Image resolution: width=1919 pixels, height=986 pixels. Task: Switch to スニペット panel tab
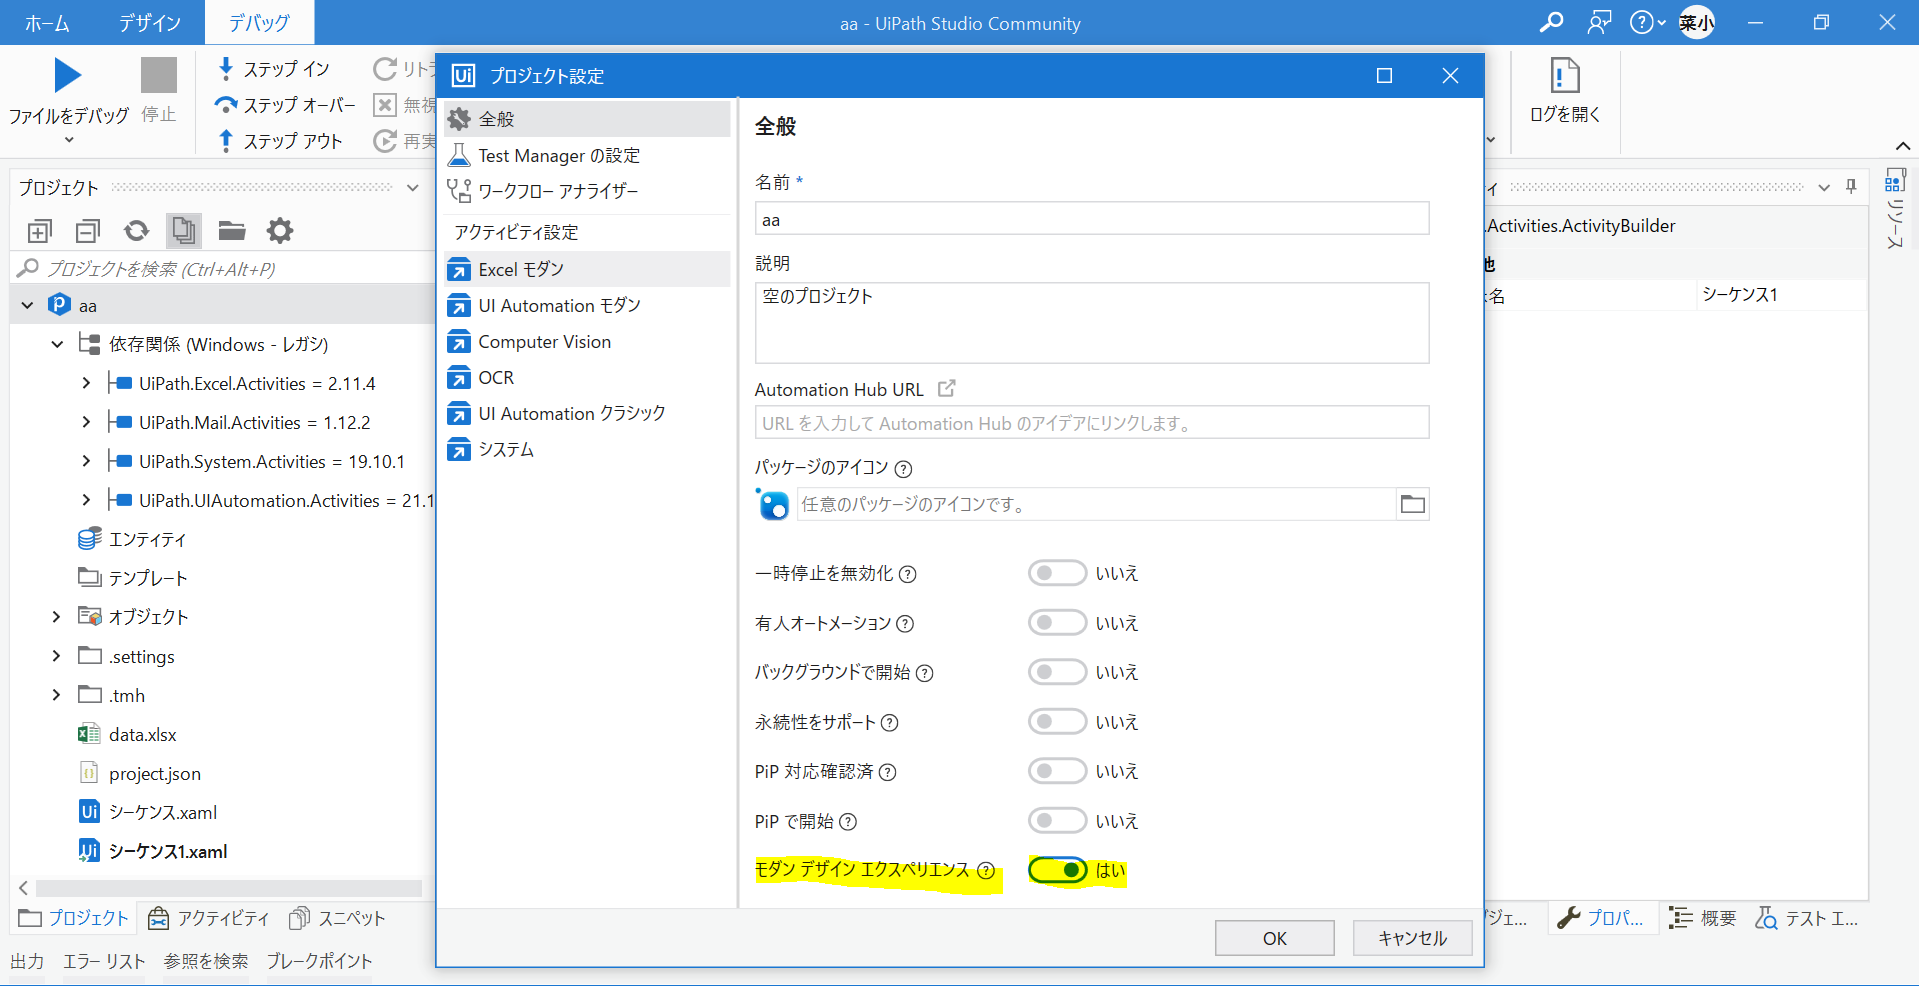(337, 918)
